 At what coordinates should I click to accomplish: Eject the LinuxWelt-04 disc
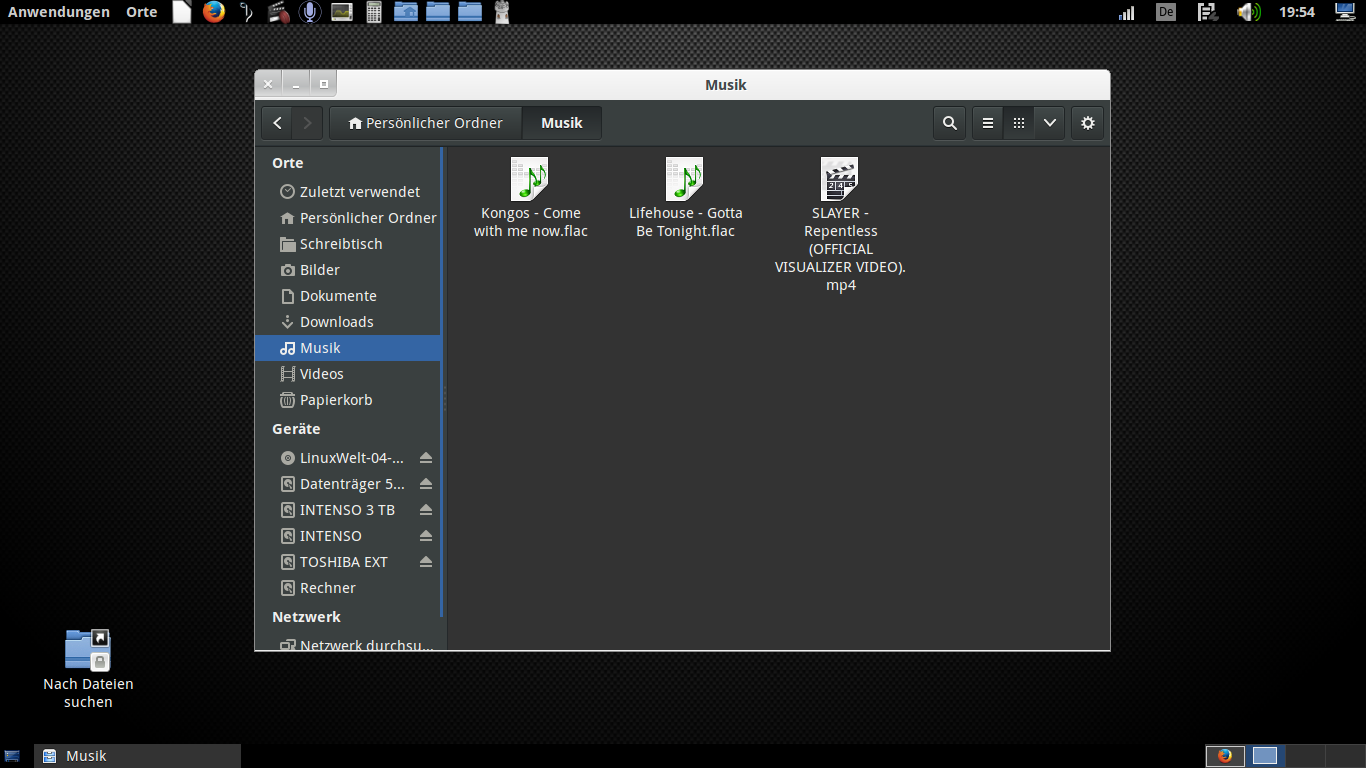point(426,458)
